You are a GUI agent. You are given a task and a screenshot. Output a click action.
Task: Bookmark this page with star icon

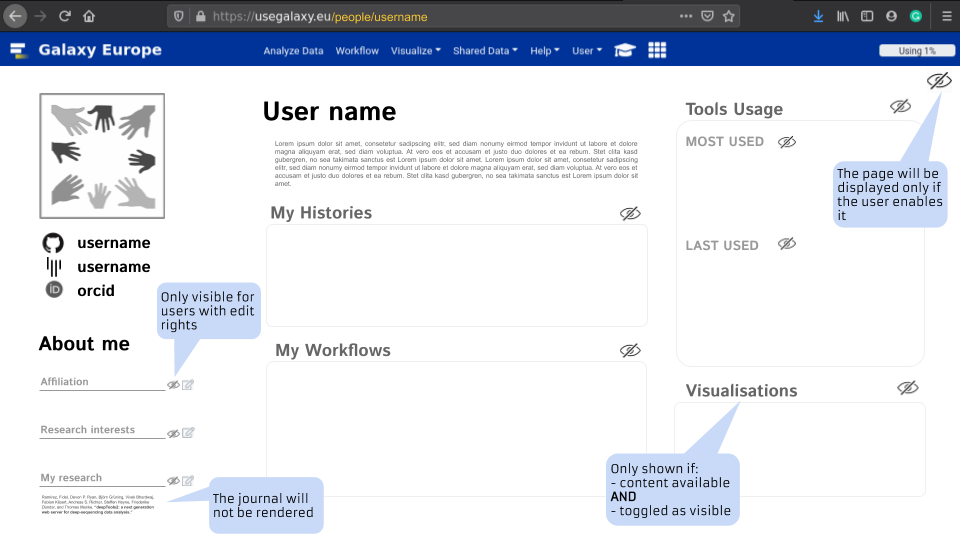[x=729, y=16]
